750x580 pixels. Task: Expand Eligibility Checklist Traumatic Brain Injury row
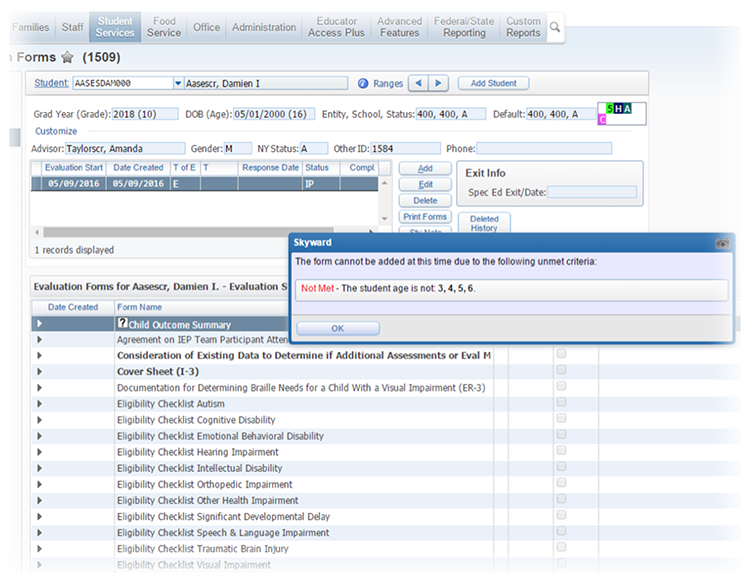(39, 548)
